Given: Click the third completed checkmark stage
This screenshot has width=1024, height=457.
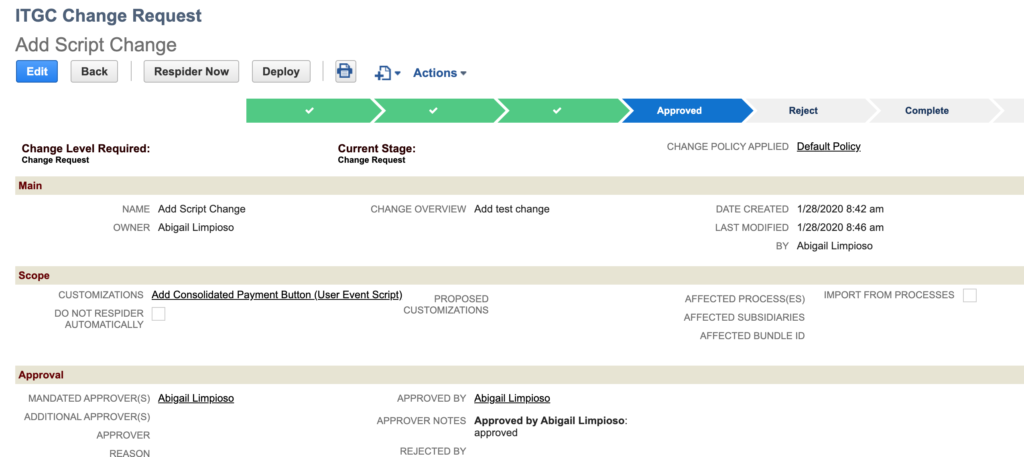Looking at the screenshot, I should click(557, 111).
